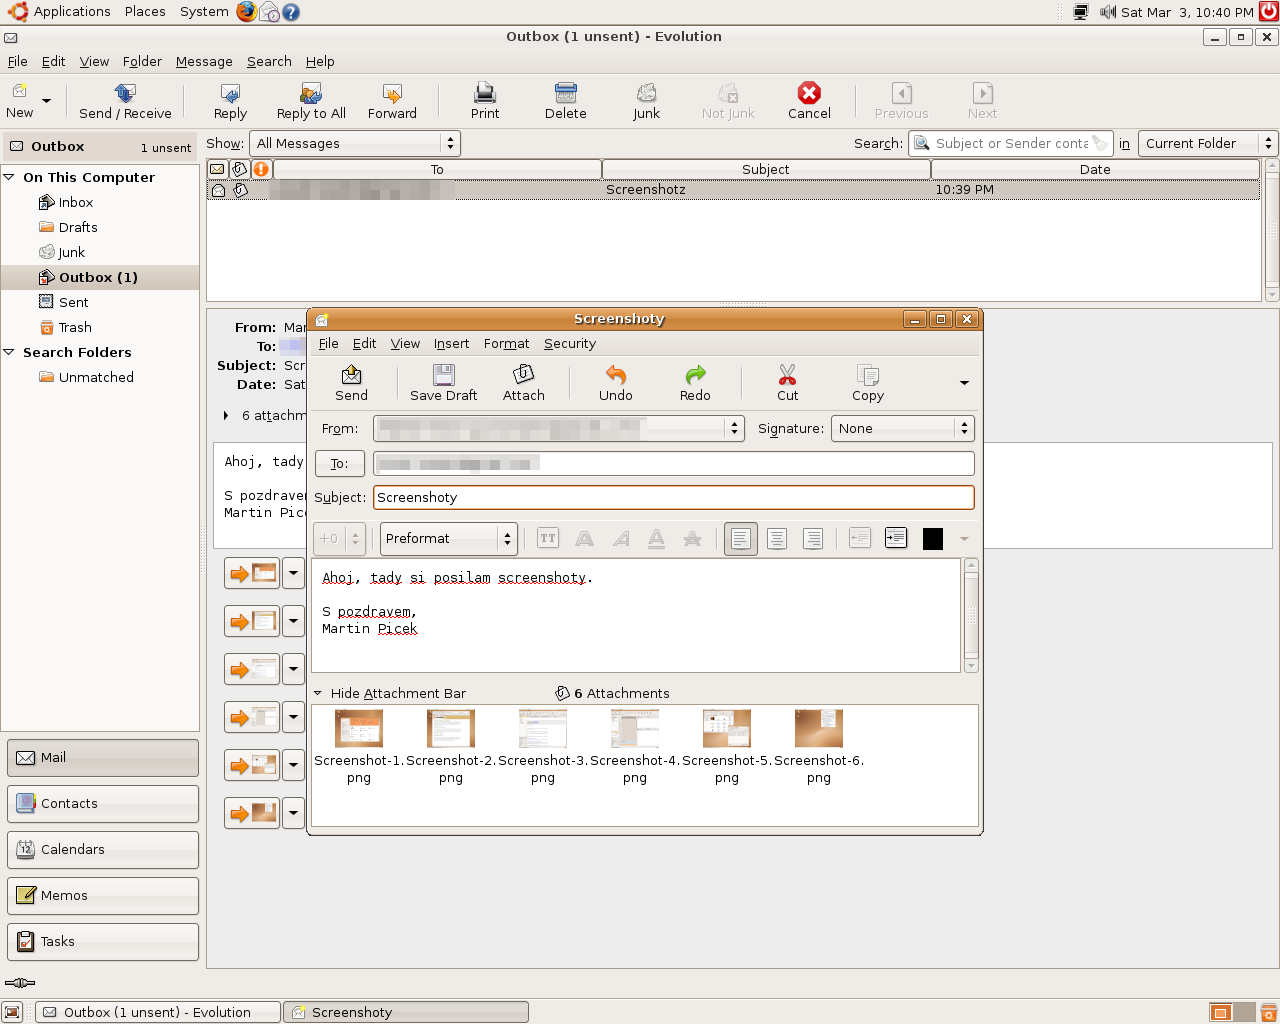Open the Folder menu in Evolution
The width and height of the screenshot is (1280, 1024).
[142, 61]
